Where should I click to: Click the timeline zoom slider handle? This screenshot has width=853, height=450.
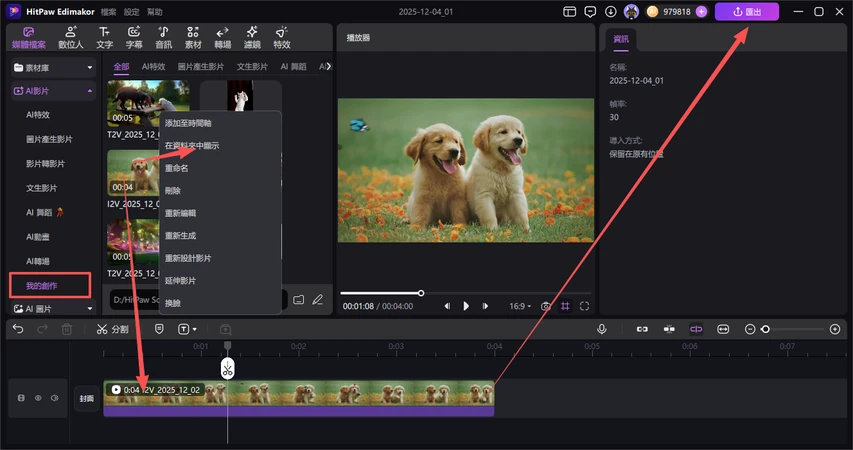(x=765, y=329)
